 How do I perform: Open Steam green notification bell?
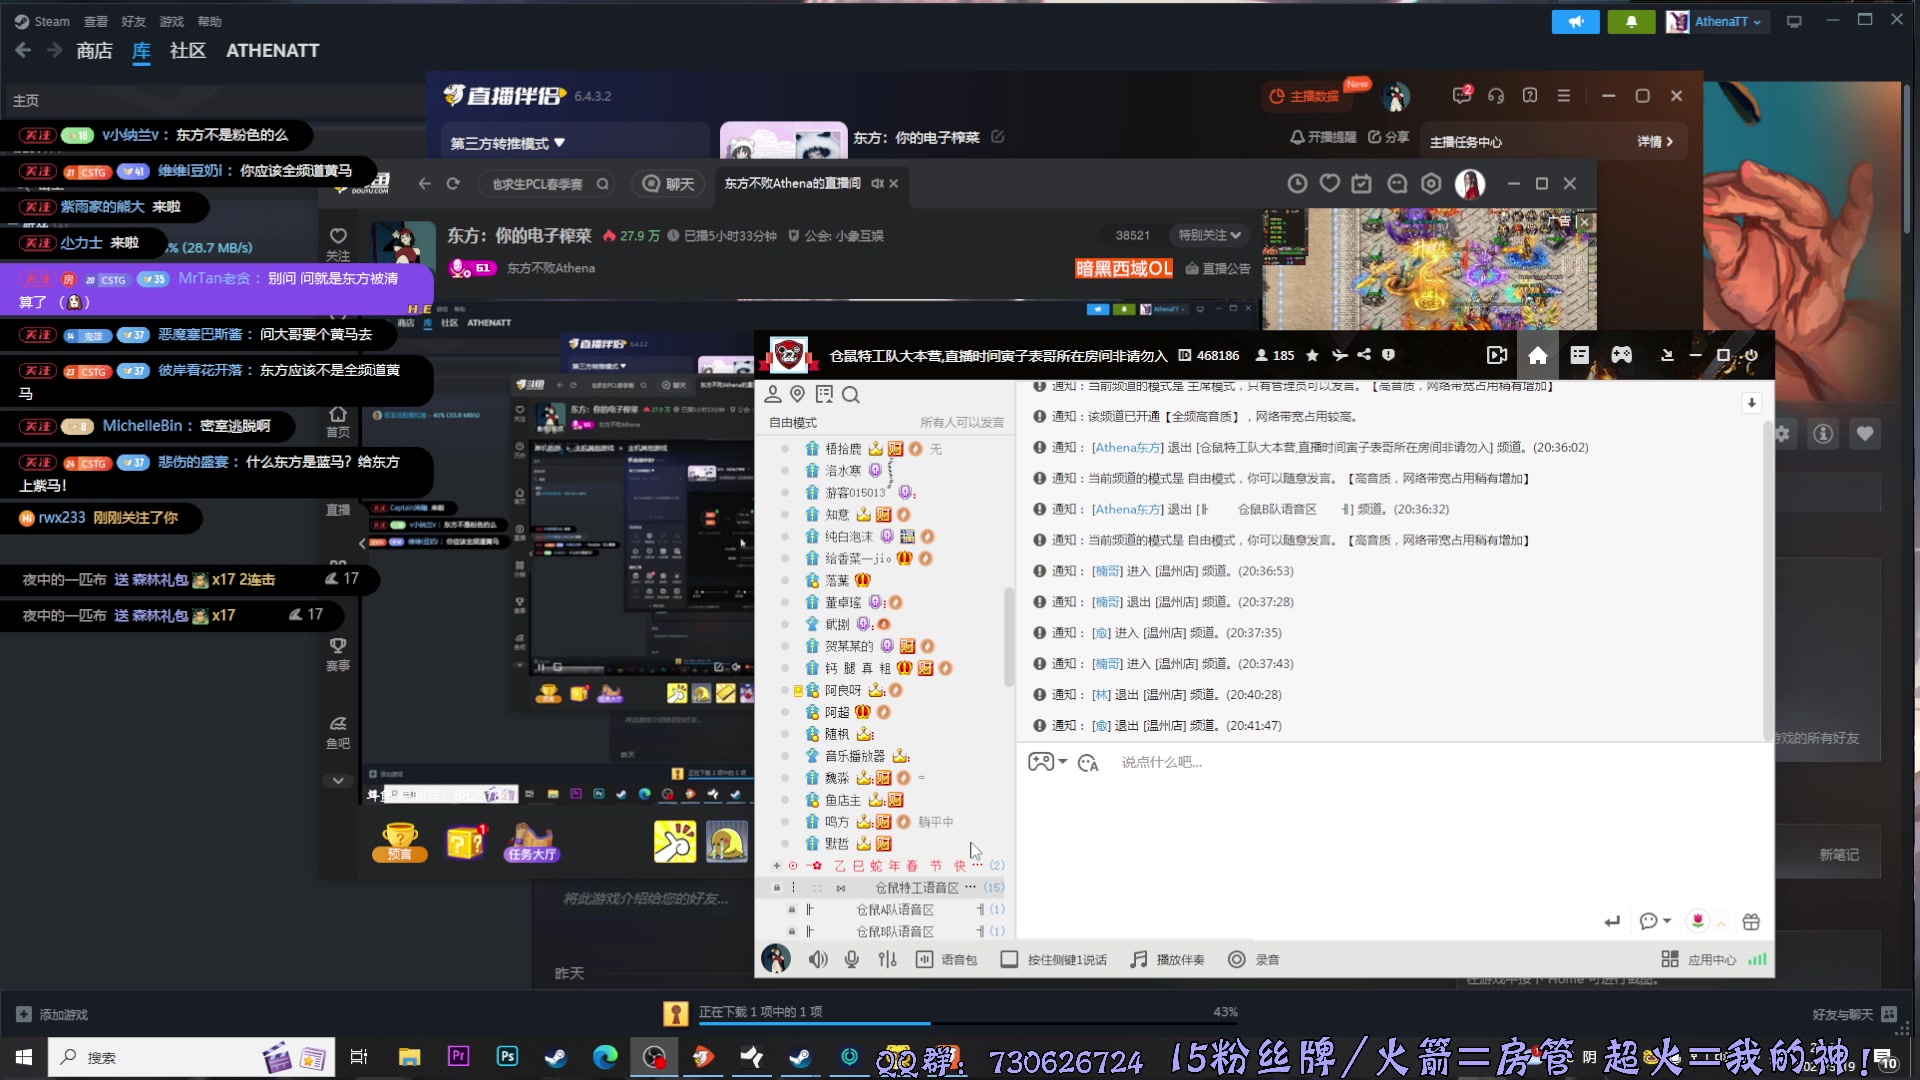[x=1631, y=21]
